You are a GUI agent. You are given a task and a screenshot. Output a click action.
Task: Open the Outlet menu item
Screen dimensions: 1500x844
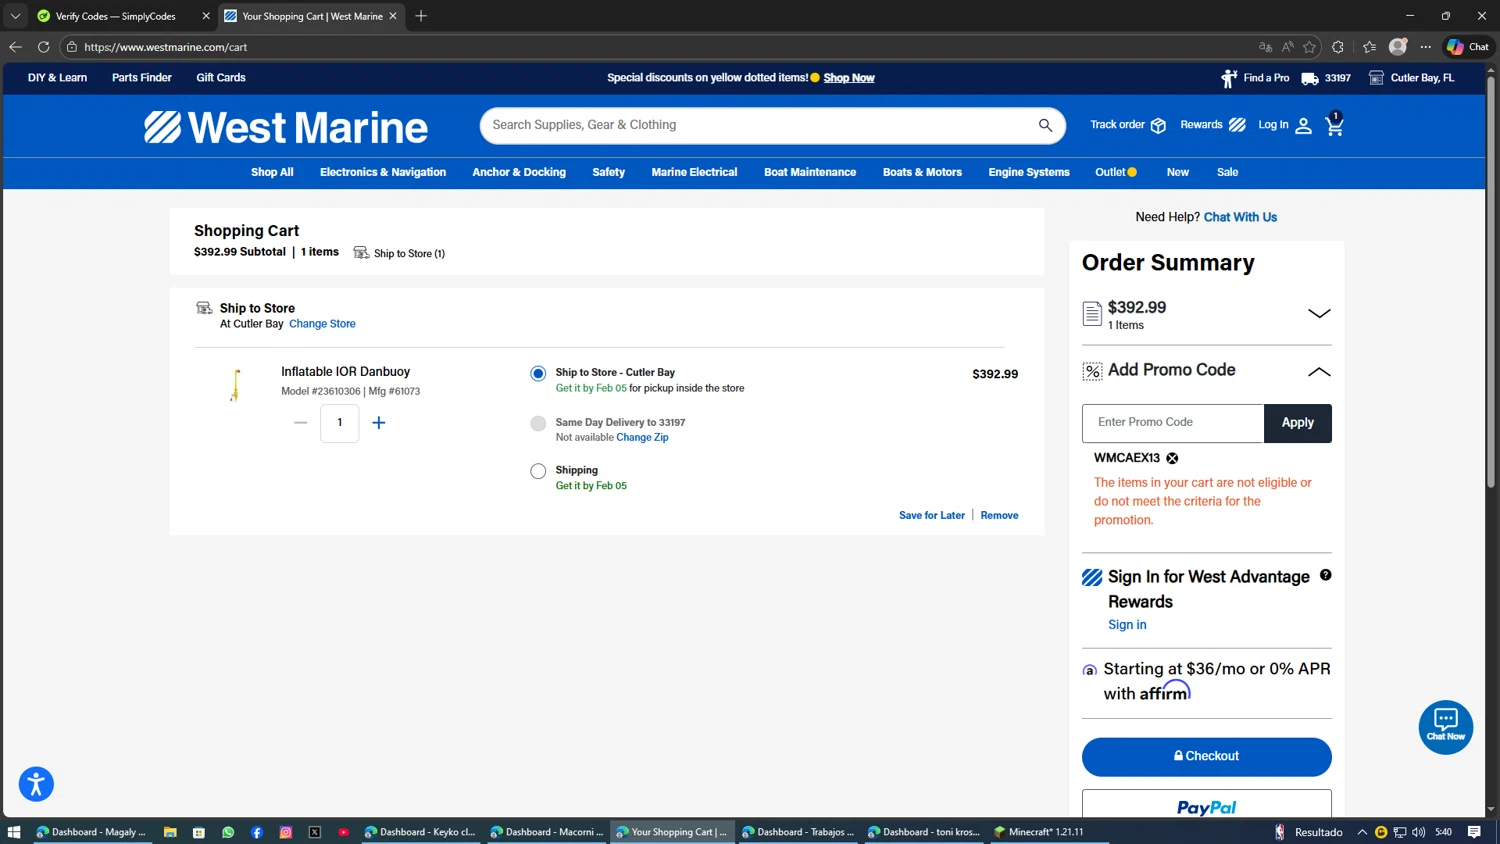click(1115, 172)
